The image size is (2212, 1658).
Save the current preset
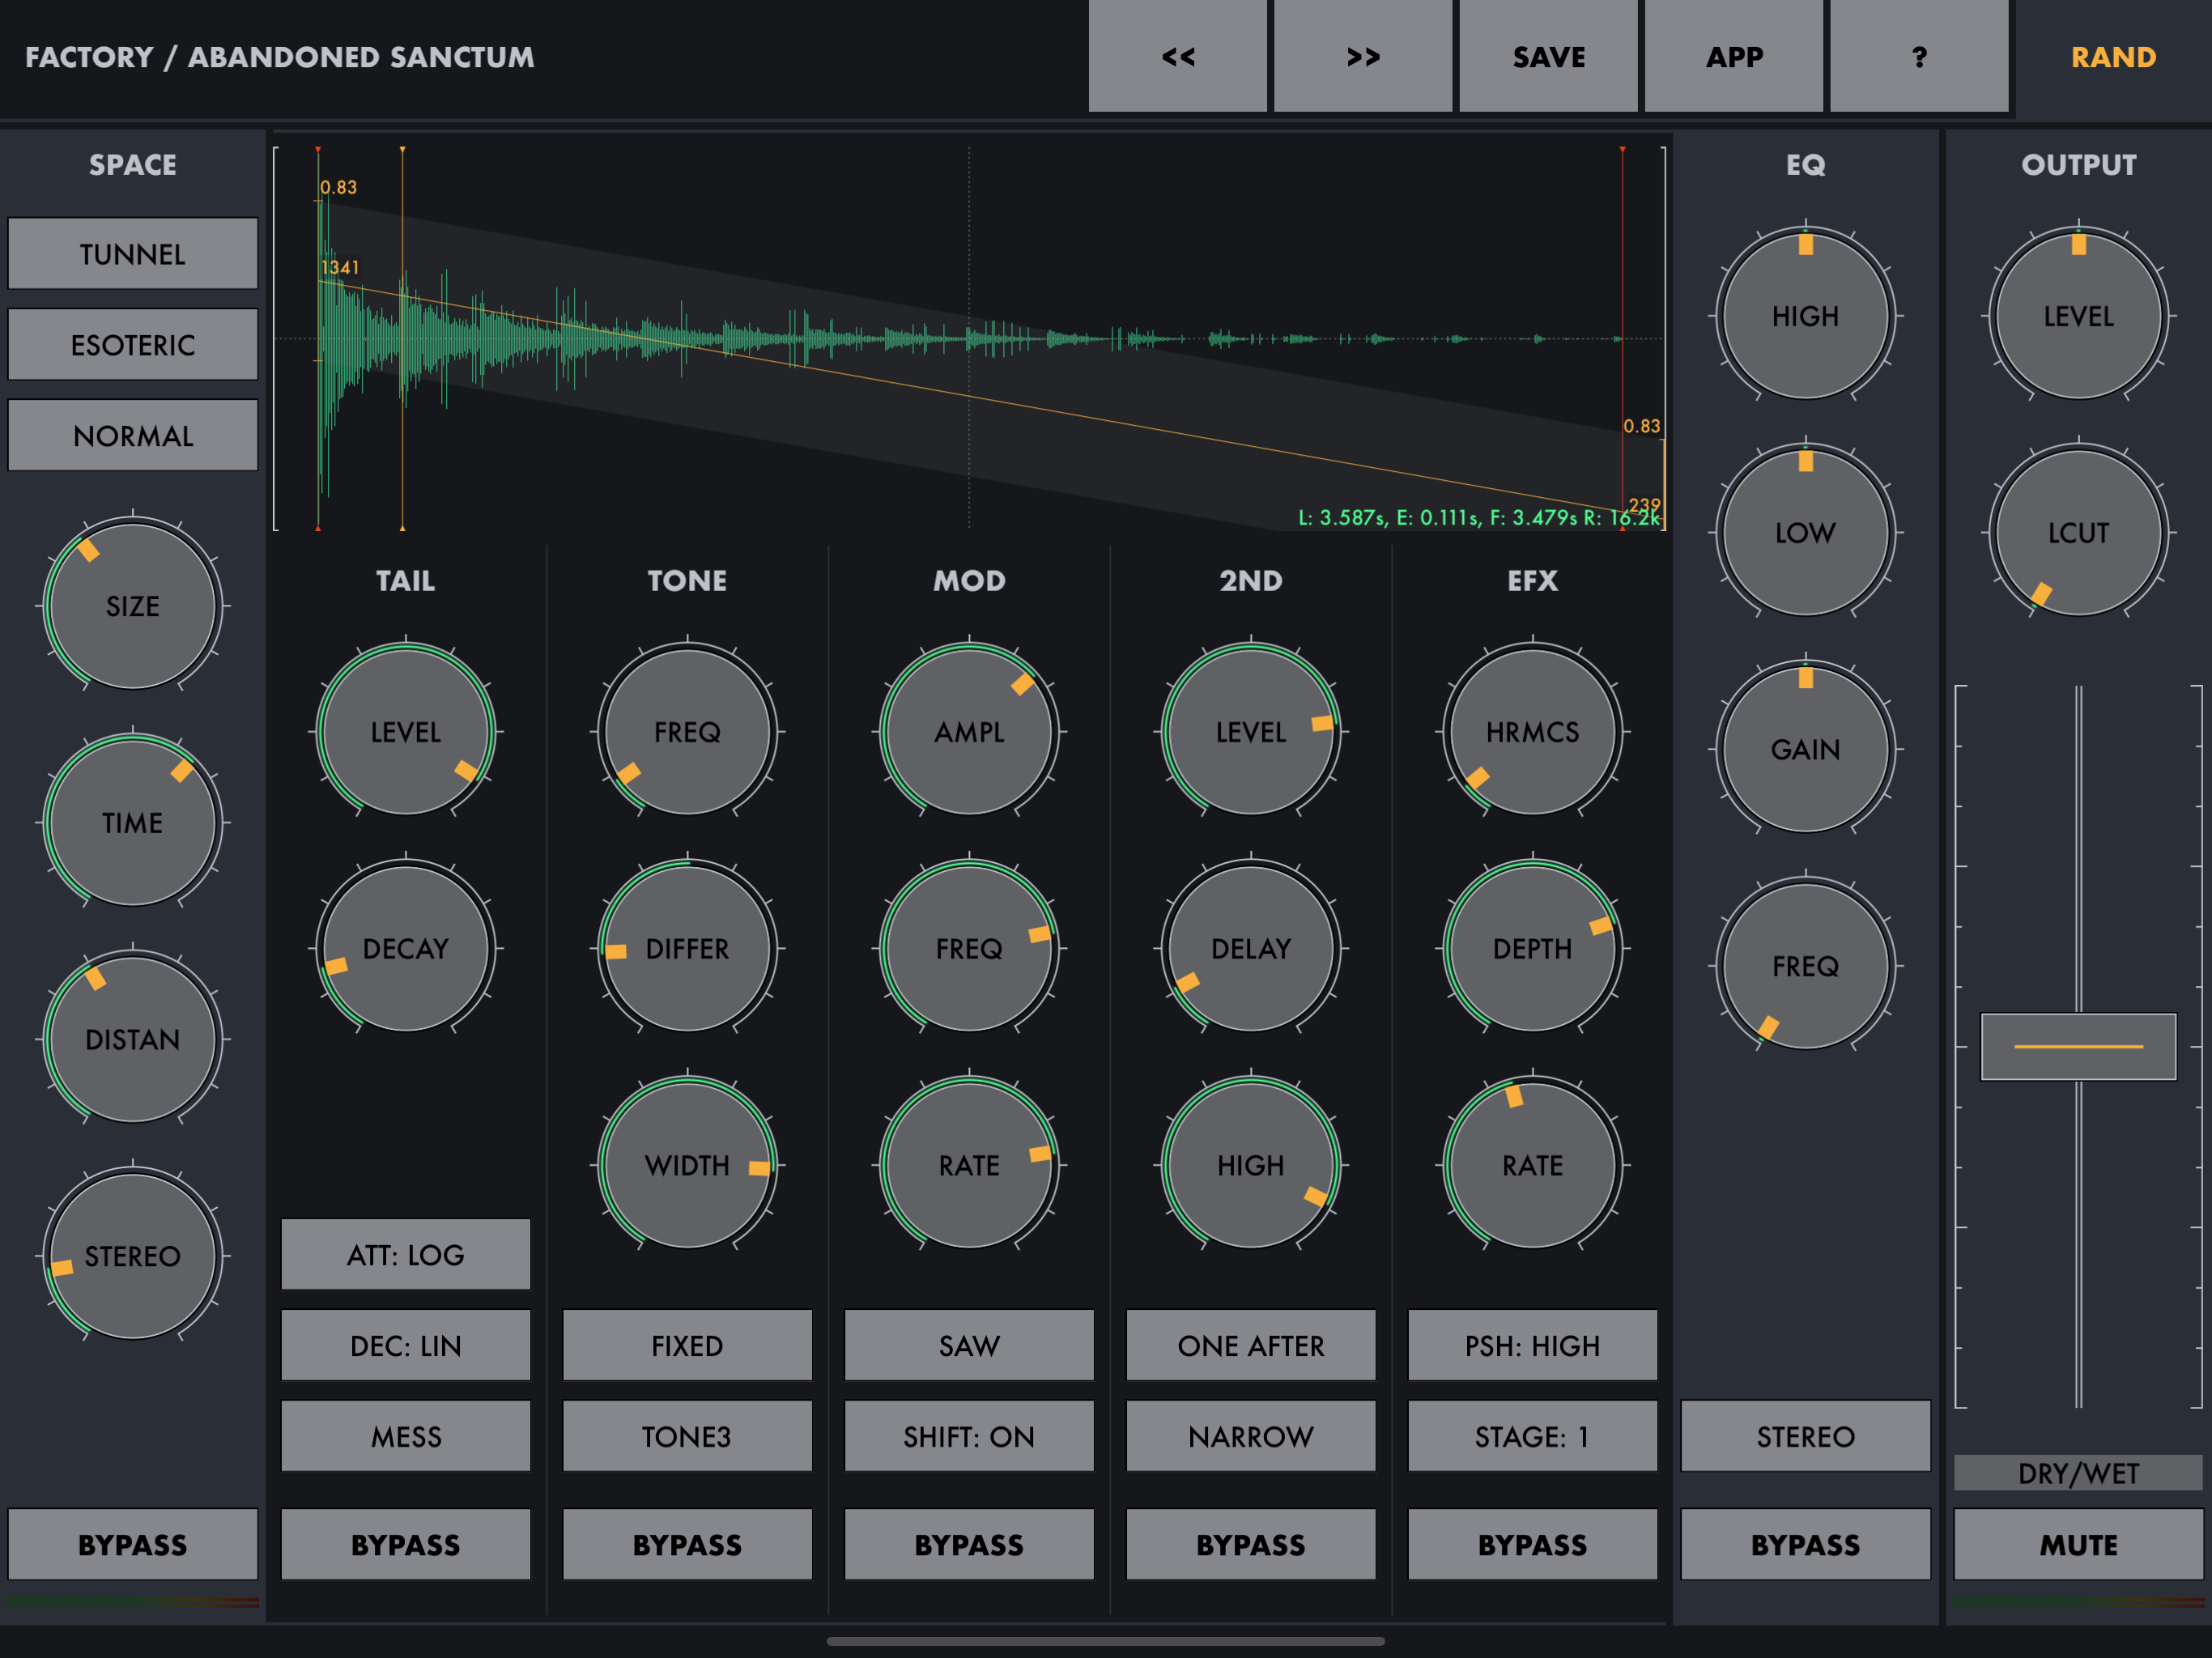[x=1548, y=56]
